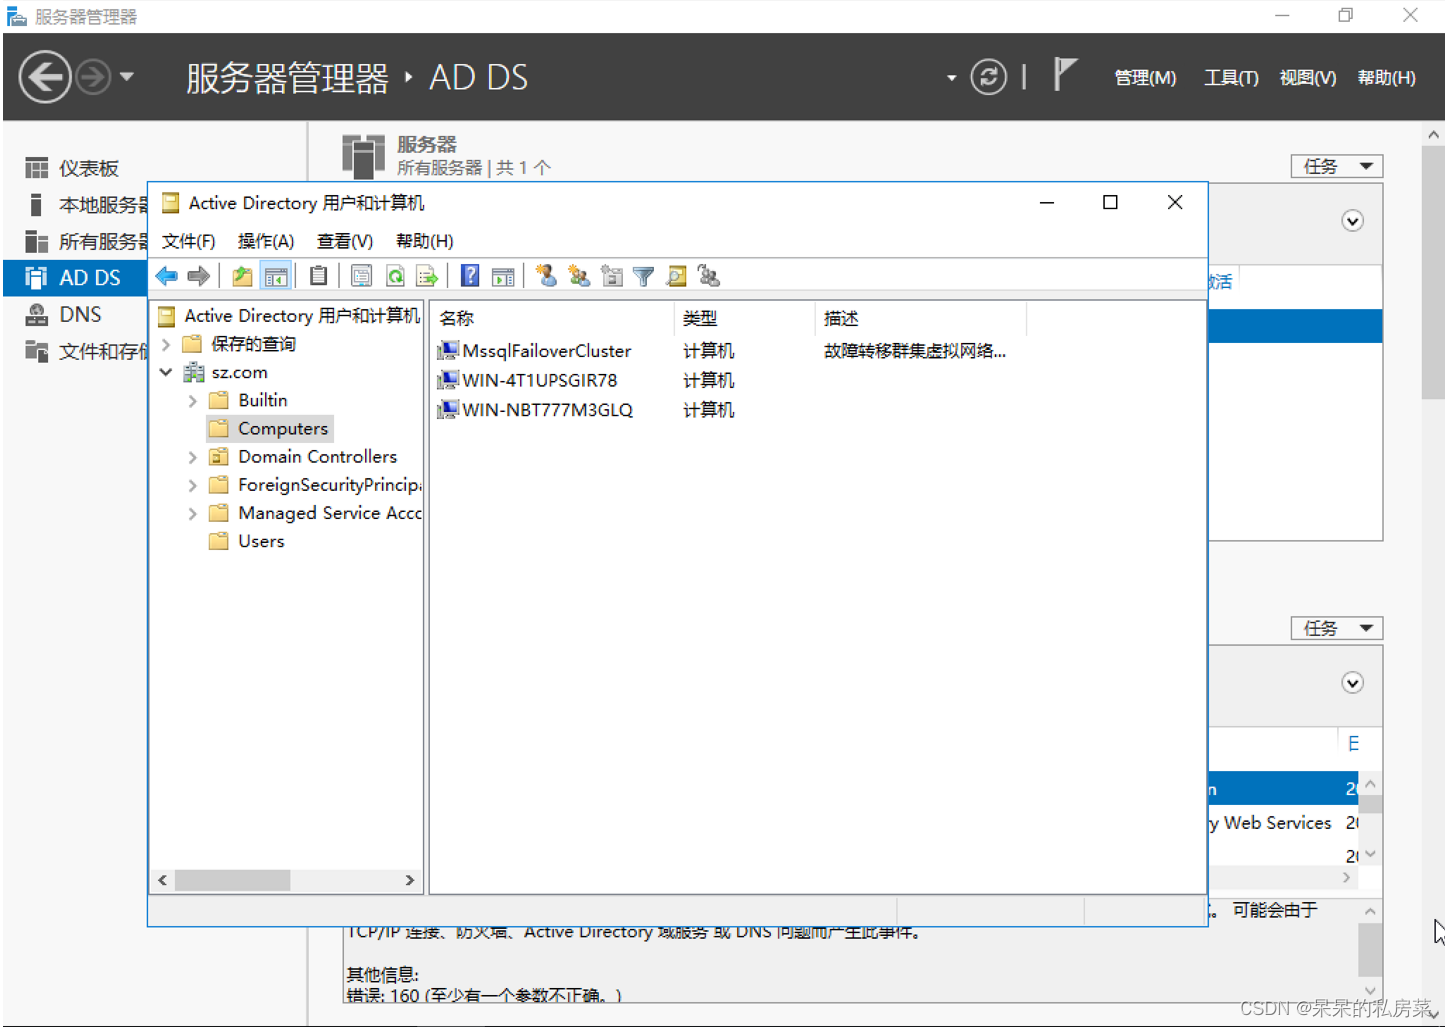Open the 文件(F) menu
Image resolution: width=1447 pixels, height=1027 pixels.
(x=188, y=241)
